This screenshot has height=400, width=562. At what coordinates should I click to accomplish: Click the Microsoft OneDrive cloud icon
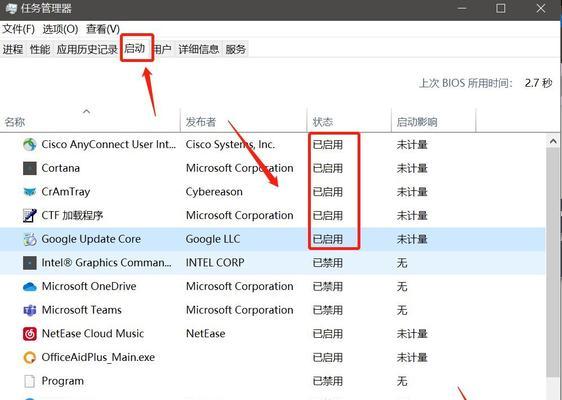30,287
